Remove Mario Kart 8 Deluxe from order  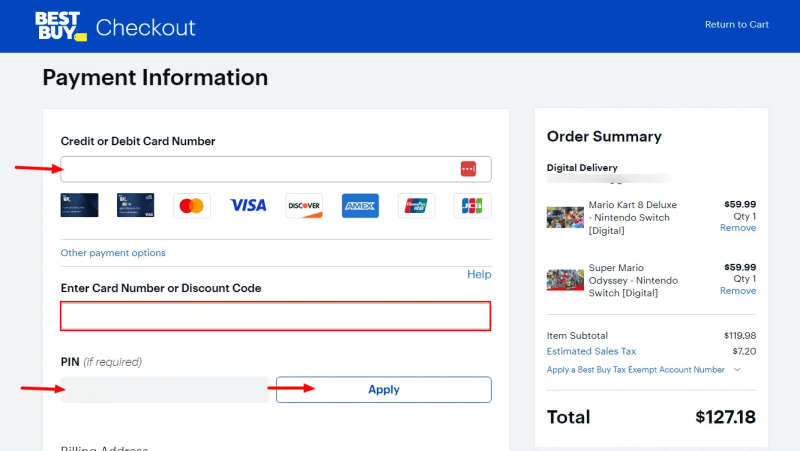tap(738, 228)
